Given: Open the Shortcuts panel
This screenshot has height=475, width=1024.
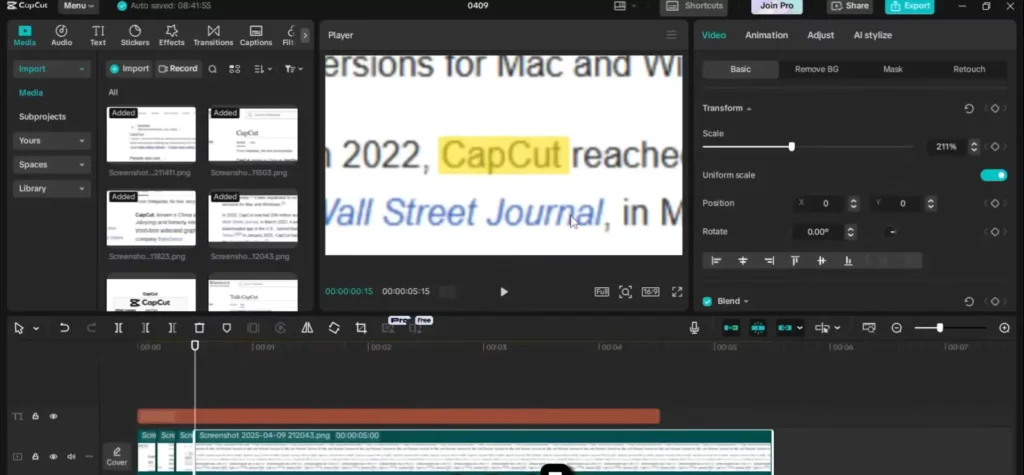Looking at the screenshot, I should click(696, 6).
